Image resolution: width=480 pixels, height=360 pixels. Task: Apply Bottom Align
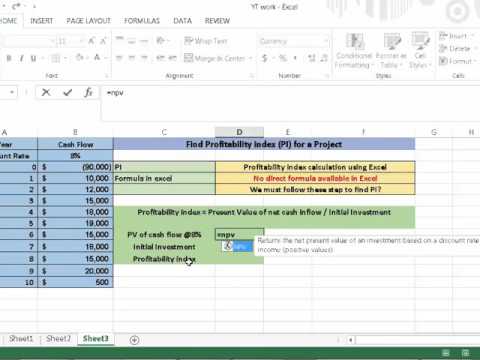point(144,41)
